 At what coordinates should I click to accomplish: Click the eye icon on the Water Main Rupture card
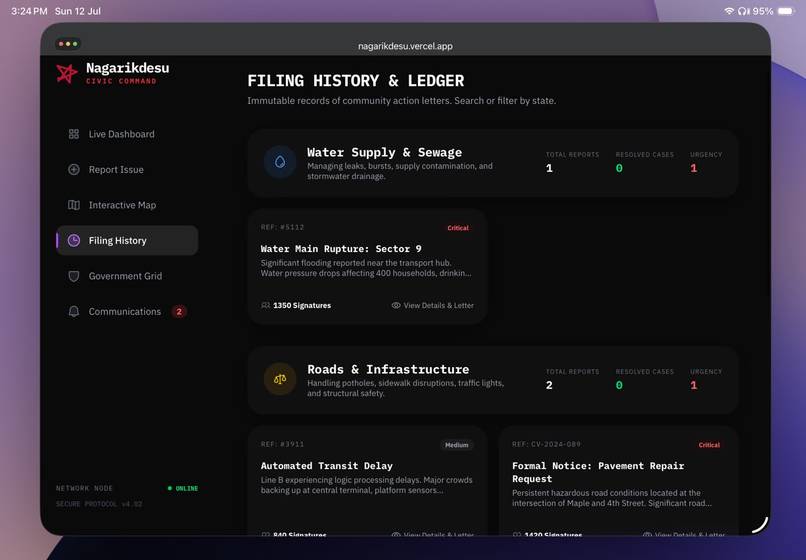(x=396, y=305)
